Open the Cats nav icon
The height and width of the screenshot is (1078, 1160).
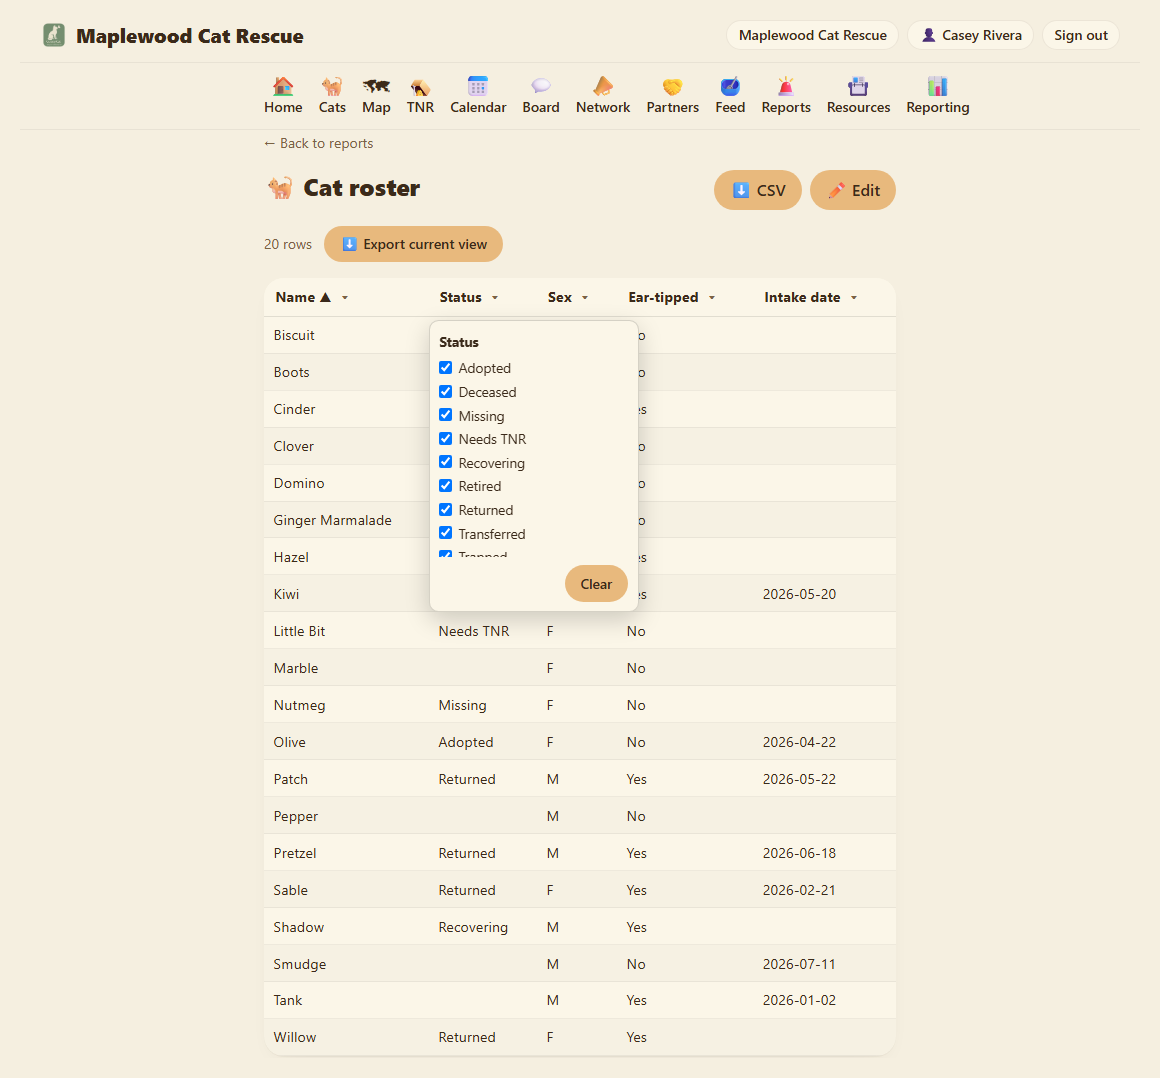[x=331, y=87]
